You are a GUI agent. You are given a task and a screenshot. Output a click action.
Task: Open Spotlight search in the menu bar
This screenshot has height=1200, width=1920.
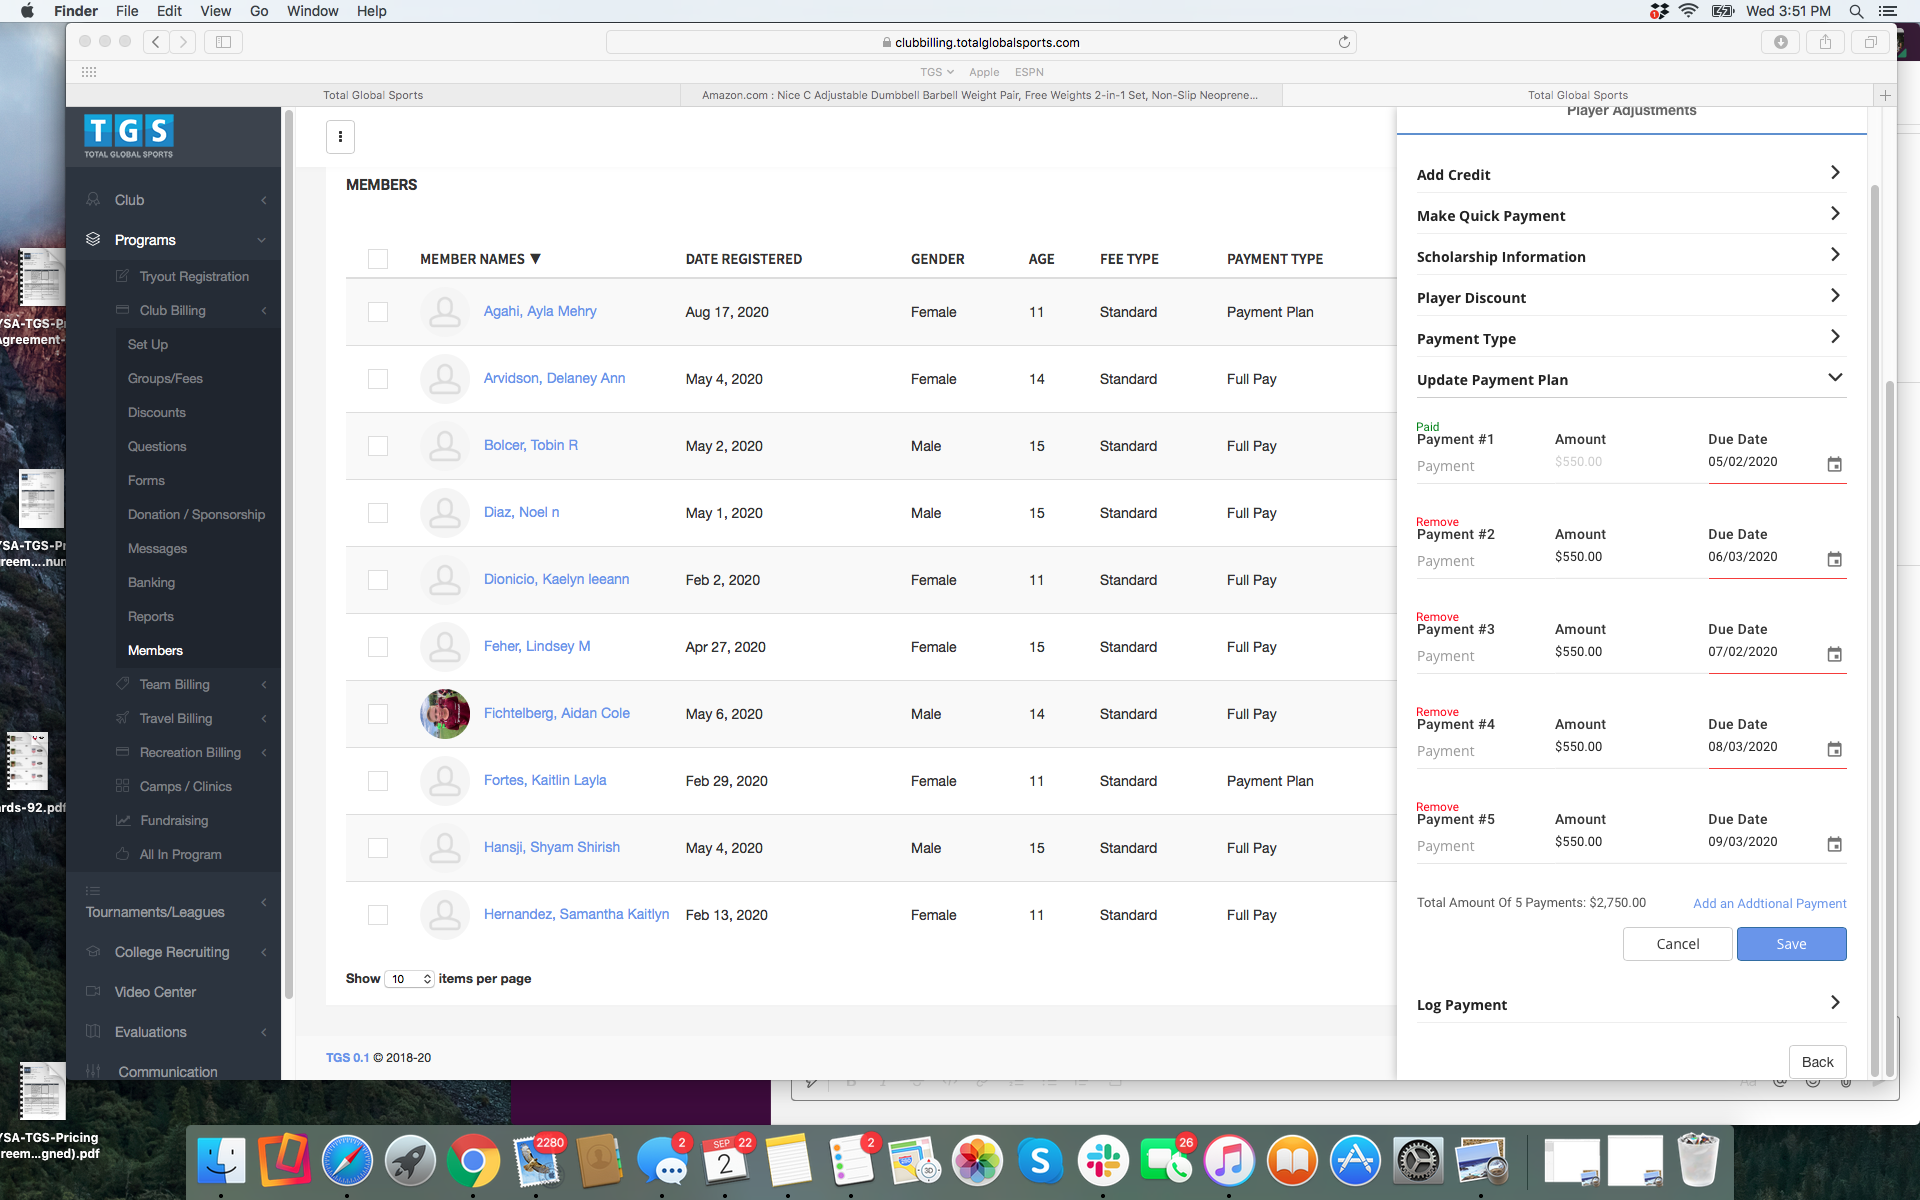pyautogui.click(x=1856, y=11)
